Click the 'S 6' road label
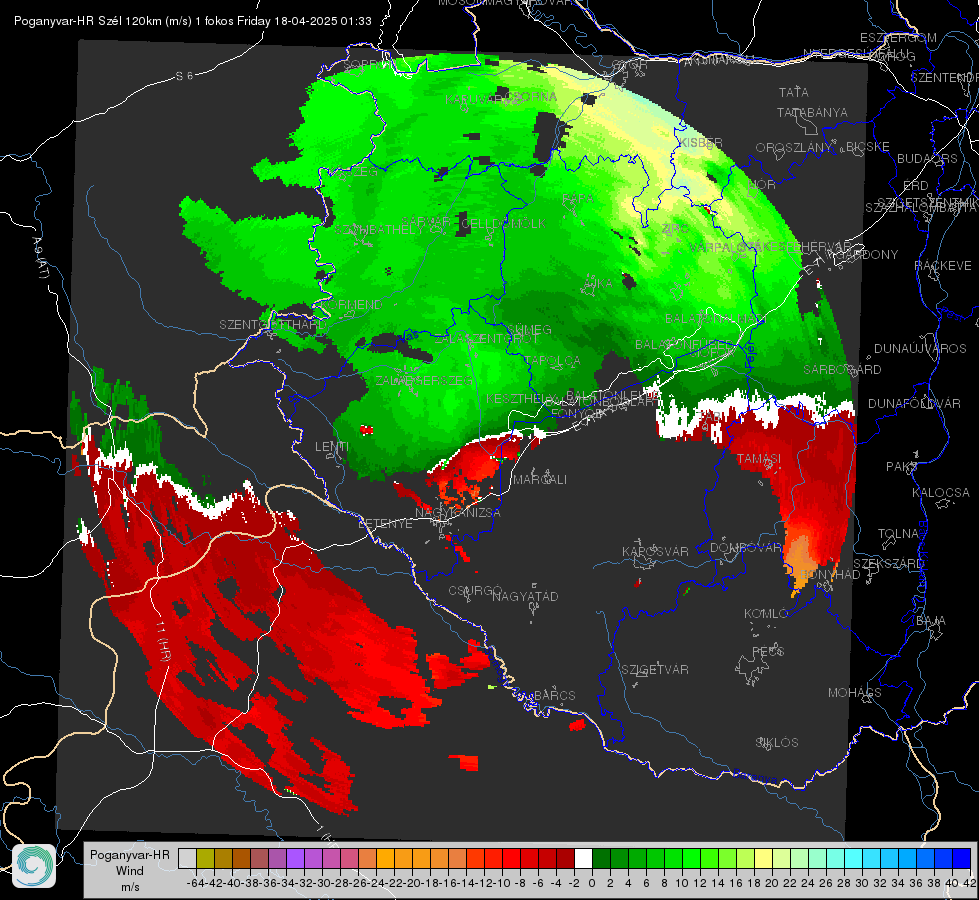The height and width of the screenshot is (900, 979). tap(185, 76)
